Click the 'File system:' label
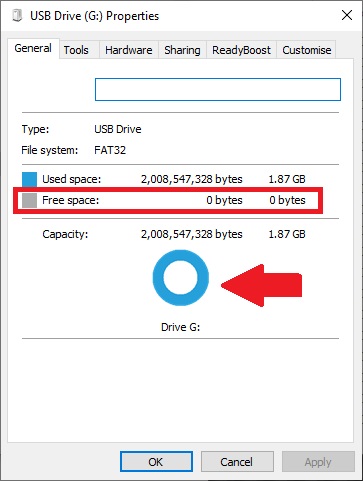The image size is (363, 481). coord(50,150)
